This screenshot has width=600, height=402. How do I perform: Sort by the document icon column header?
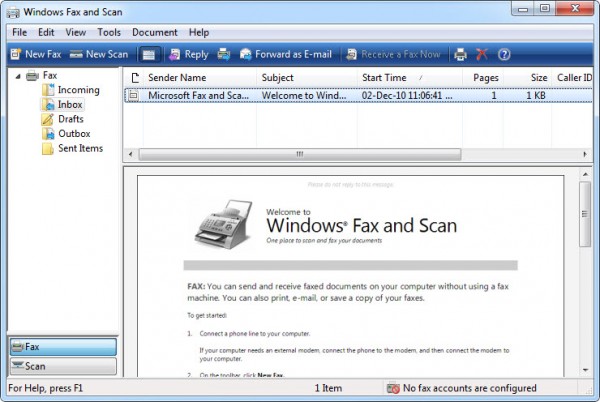pos(134,78)
